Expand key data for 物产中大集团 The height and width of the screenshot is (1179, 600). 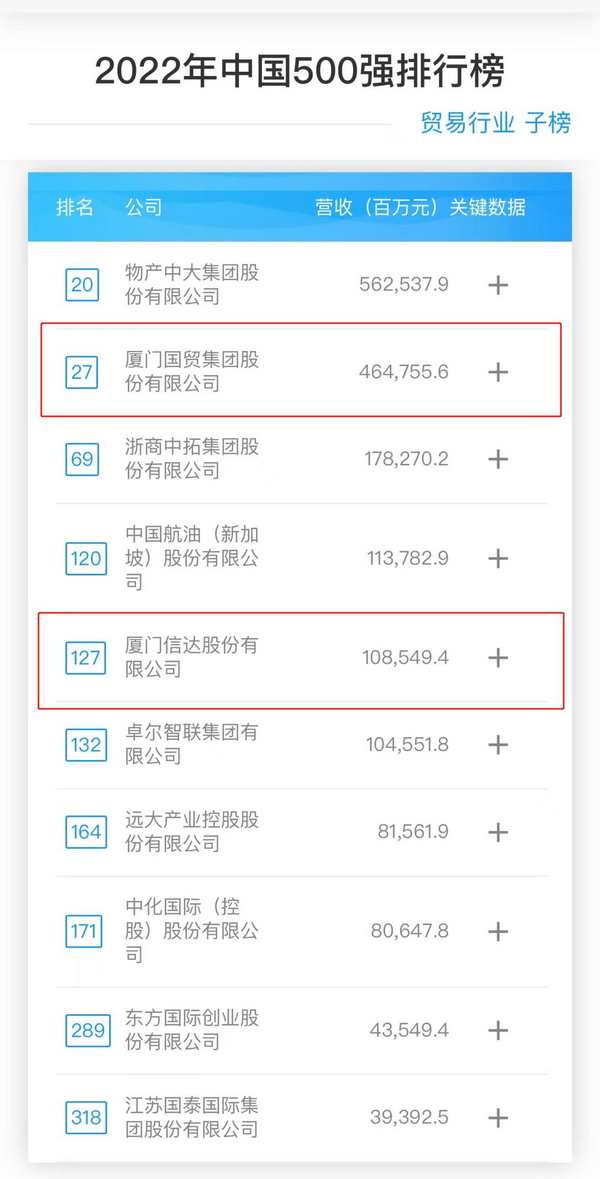[x=497, y=285]
